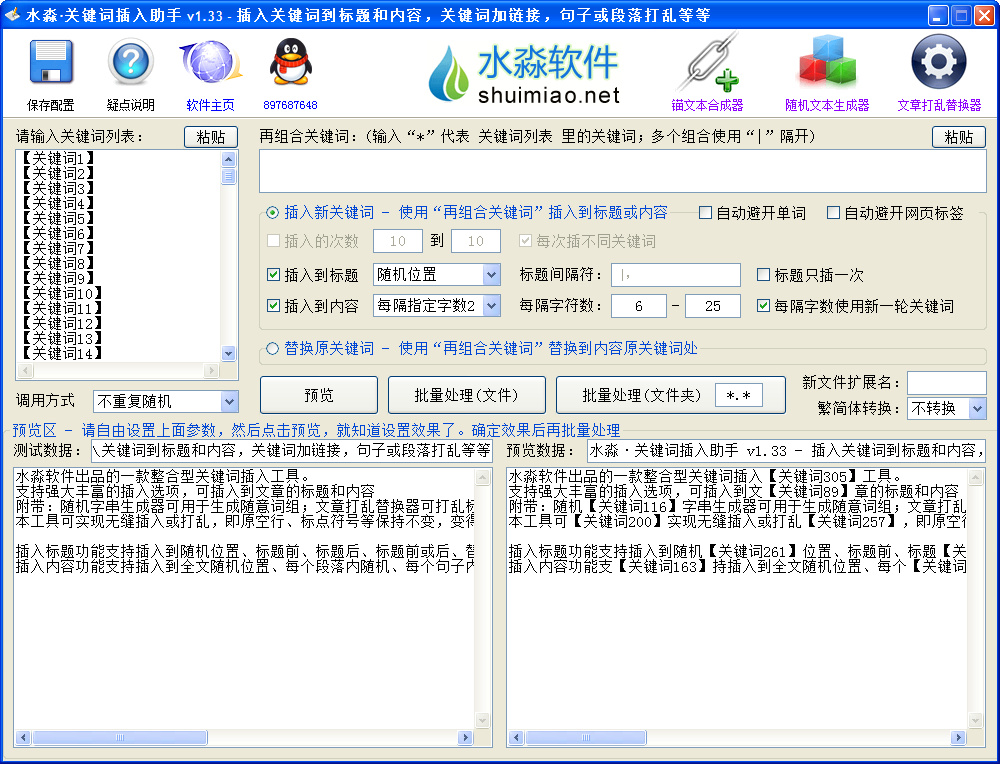Click the interval minimum field showing 6

[639, 306]
